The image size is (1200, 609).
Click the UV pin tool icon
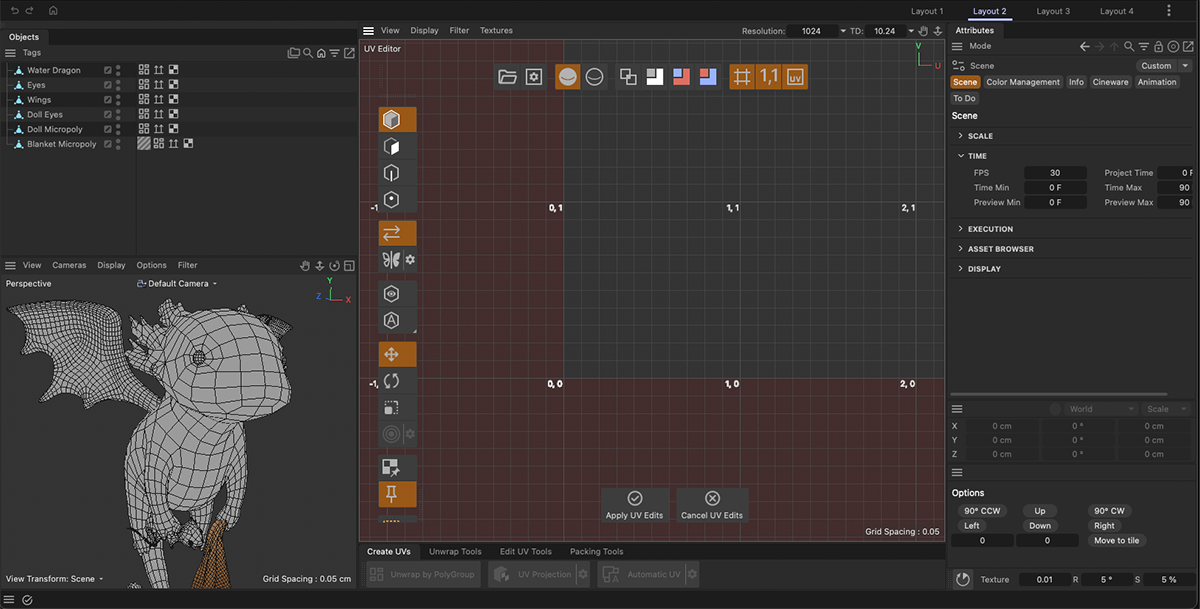(x=392, y=493)
